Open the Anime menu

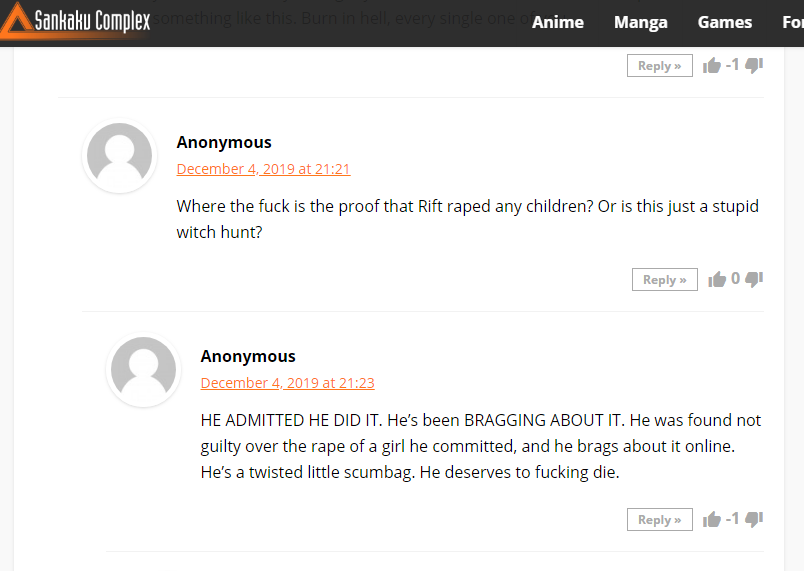557,23
